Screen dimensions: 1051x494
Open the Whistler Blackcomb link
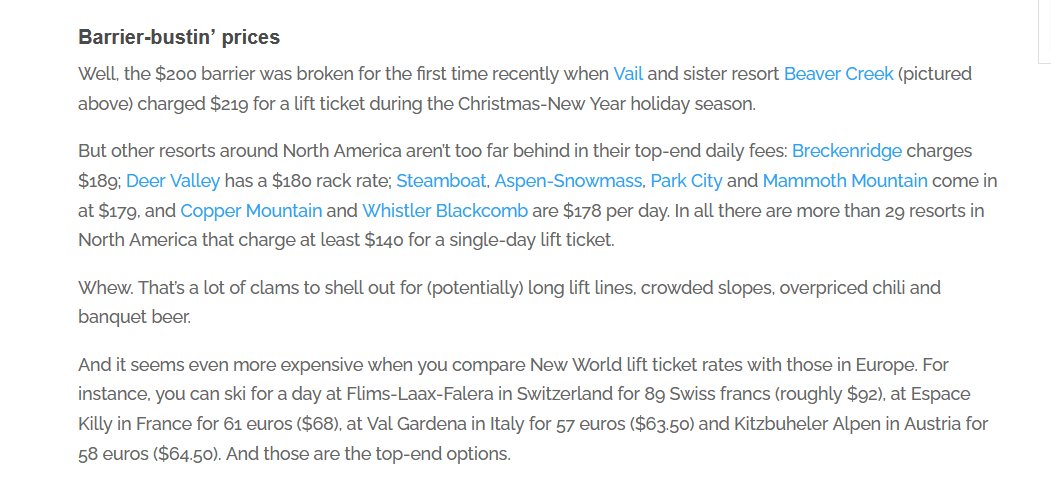click(x=445, y=211)
